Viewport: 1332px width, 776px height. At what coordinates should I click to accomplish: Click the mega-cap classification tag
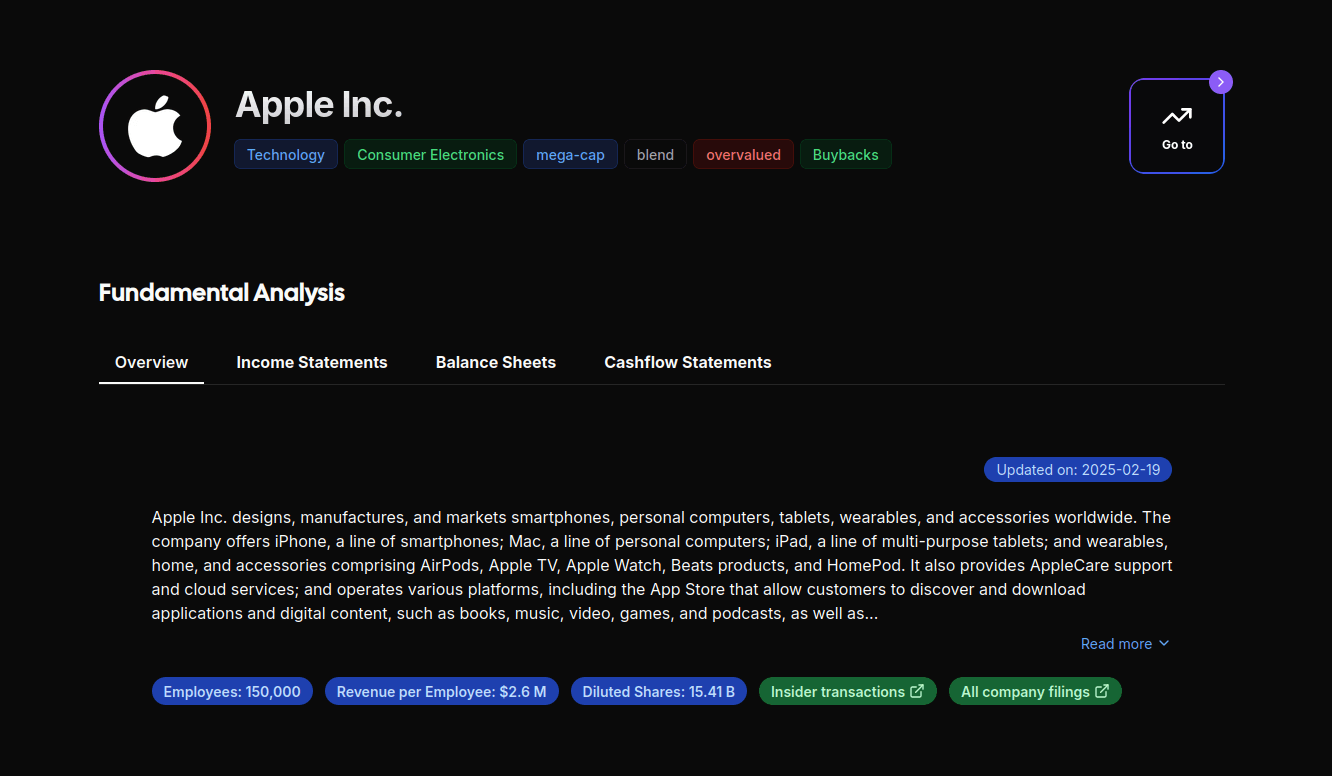(570, 154)
